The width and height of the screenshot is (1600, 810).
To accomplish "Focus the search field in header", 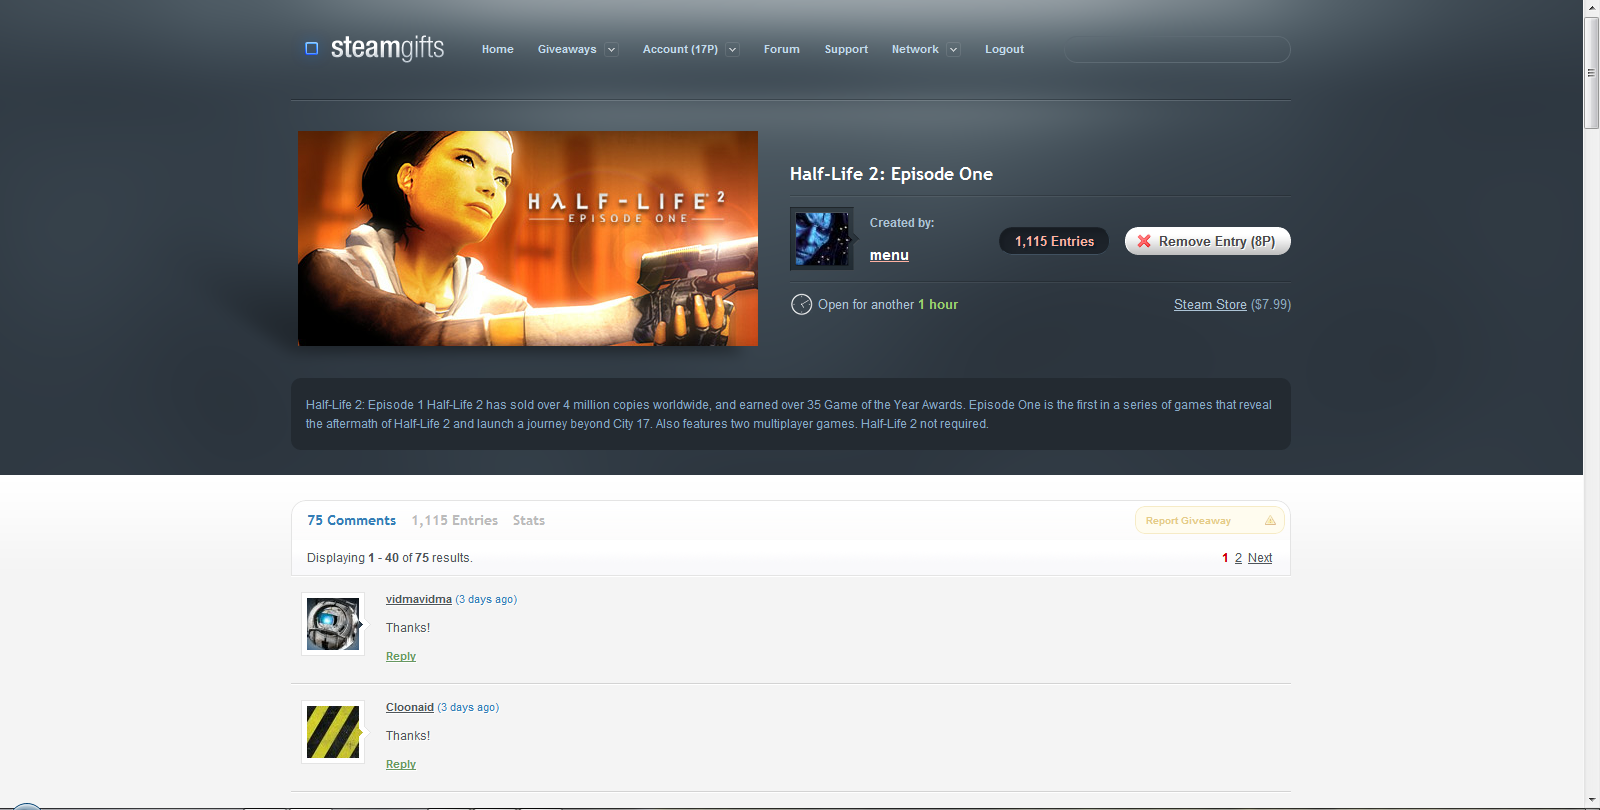I will click(x=1177, y=50).
